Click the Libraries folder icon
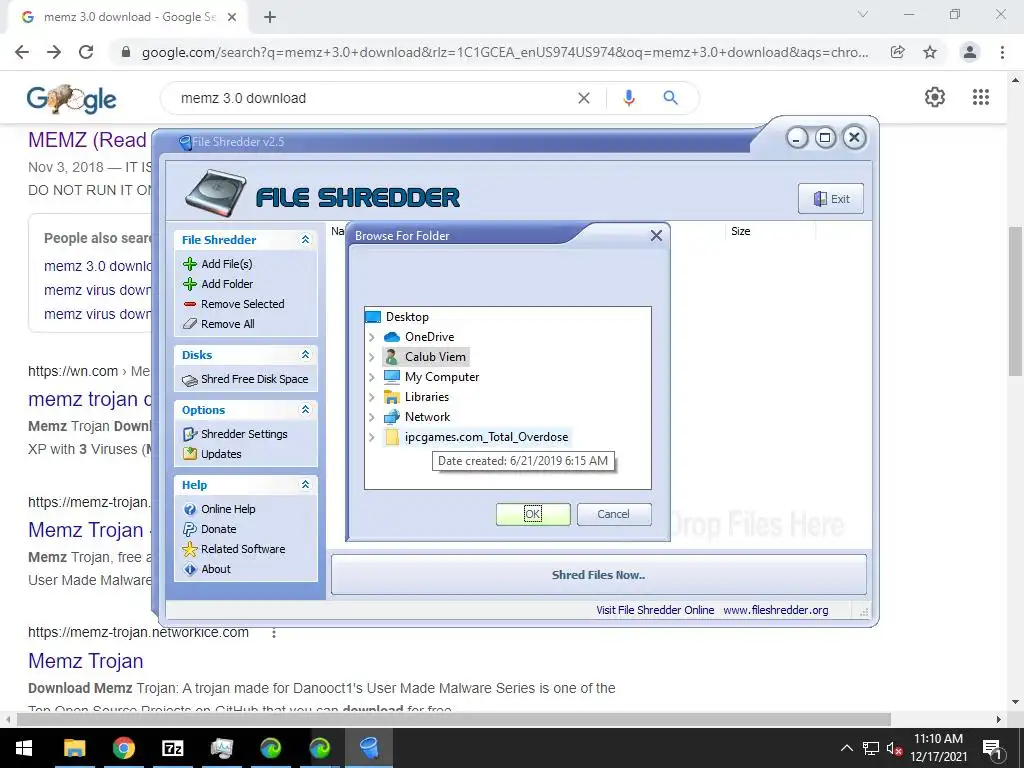Image resolution: width=1024 pixels, height=768 pixels. [x=391, y=397]
